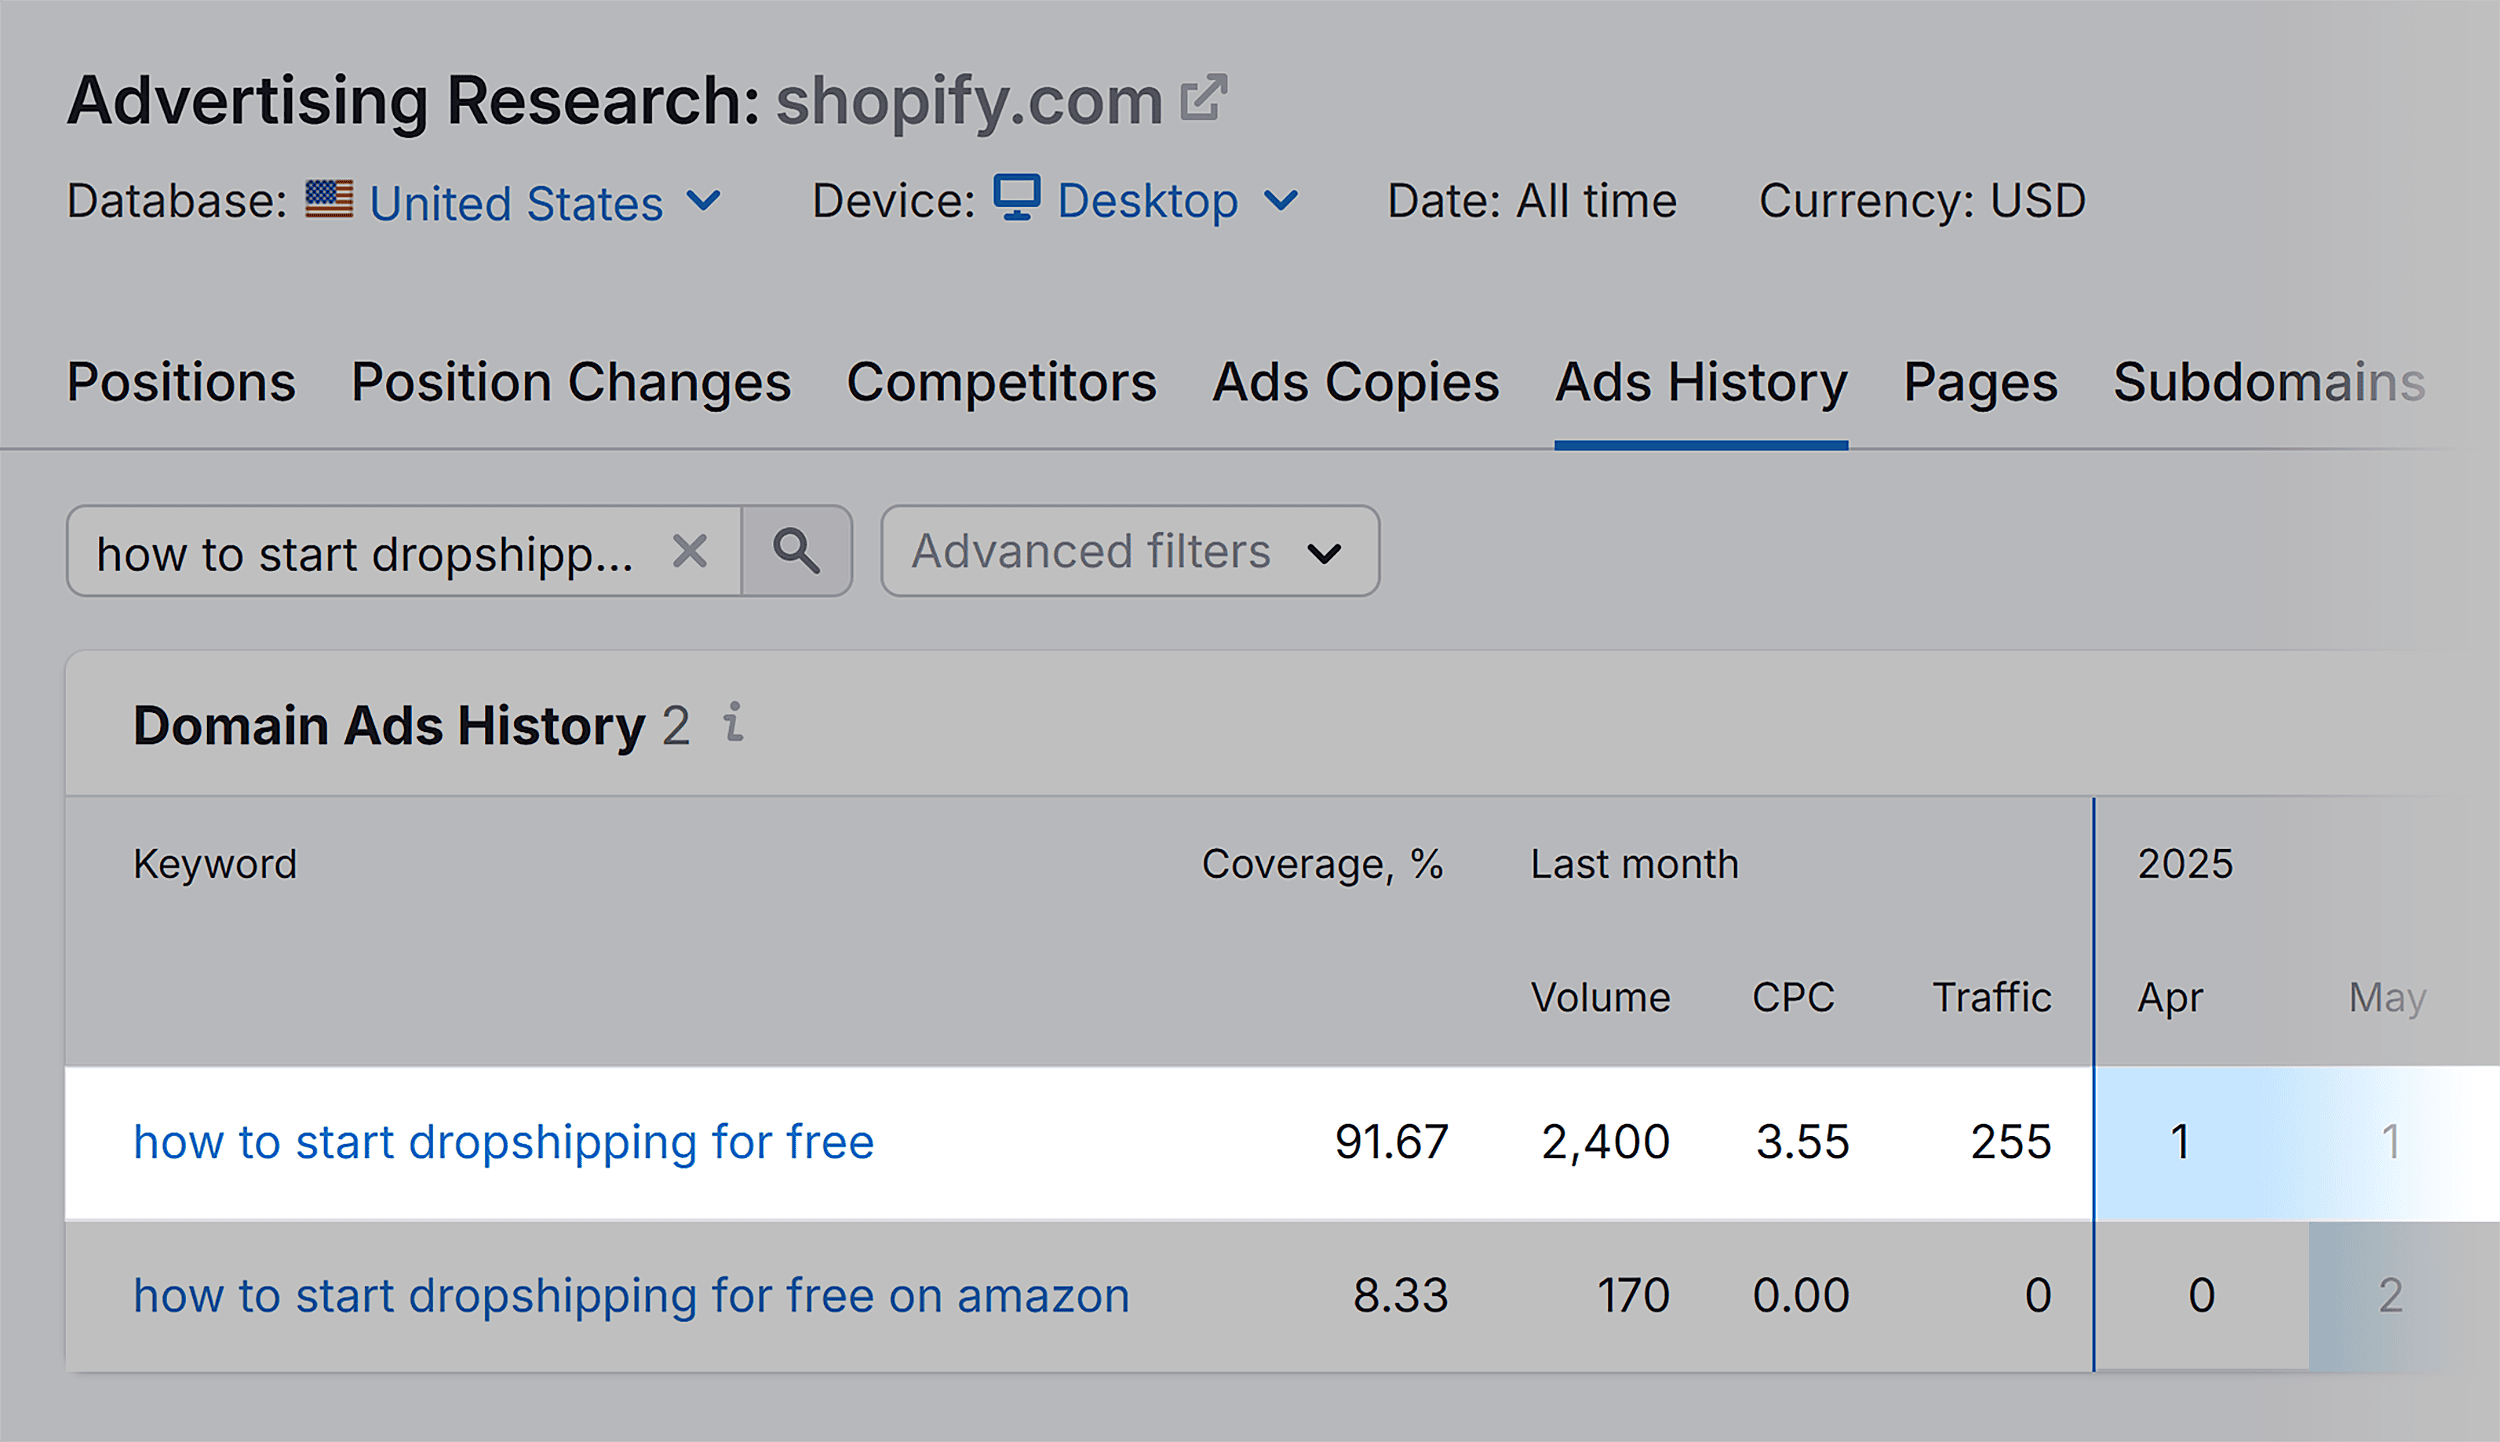Switch to the Ads Copies tab

coord(1354,382)
